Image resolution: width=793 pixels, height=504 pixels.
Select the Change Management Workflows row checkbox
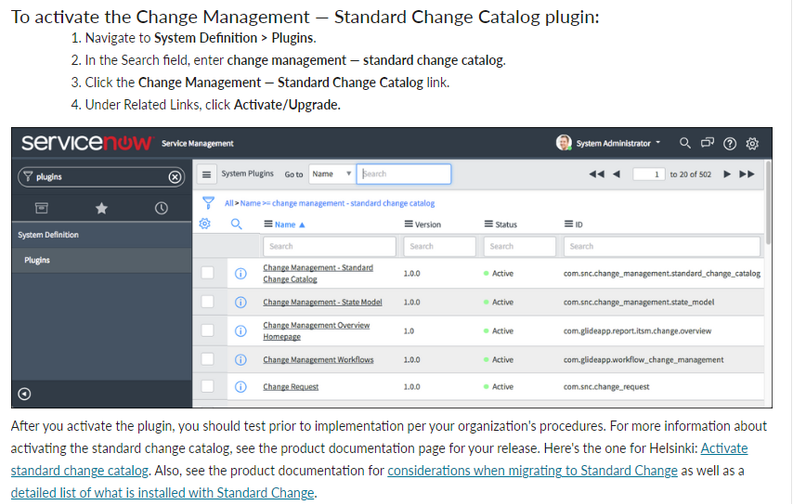coord(207,359)
